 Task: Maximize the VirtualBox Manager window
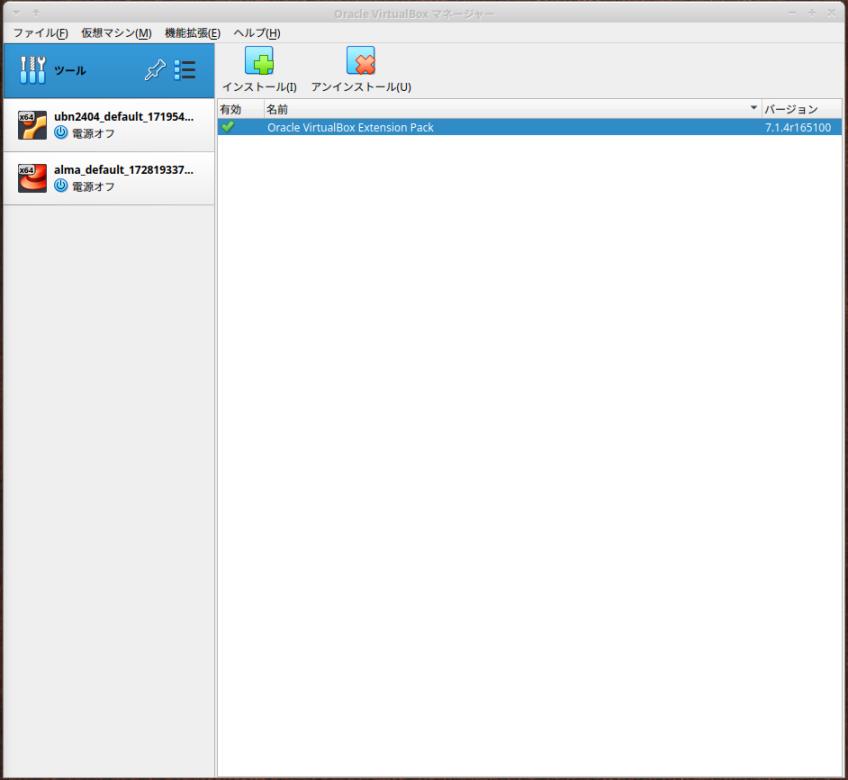812,12
